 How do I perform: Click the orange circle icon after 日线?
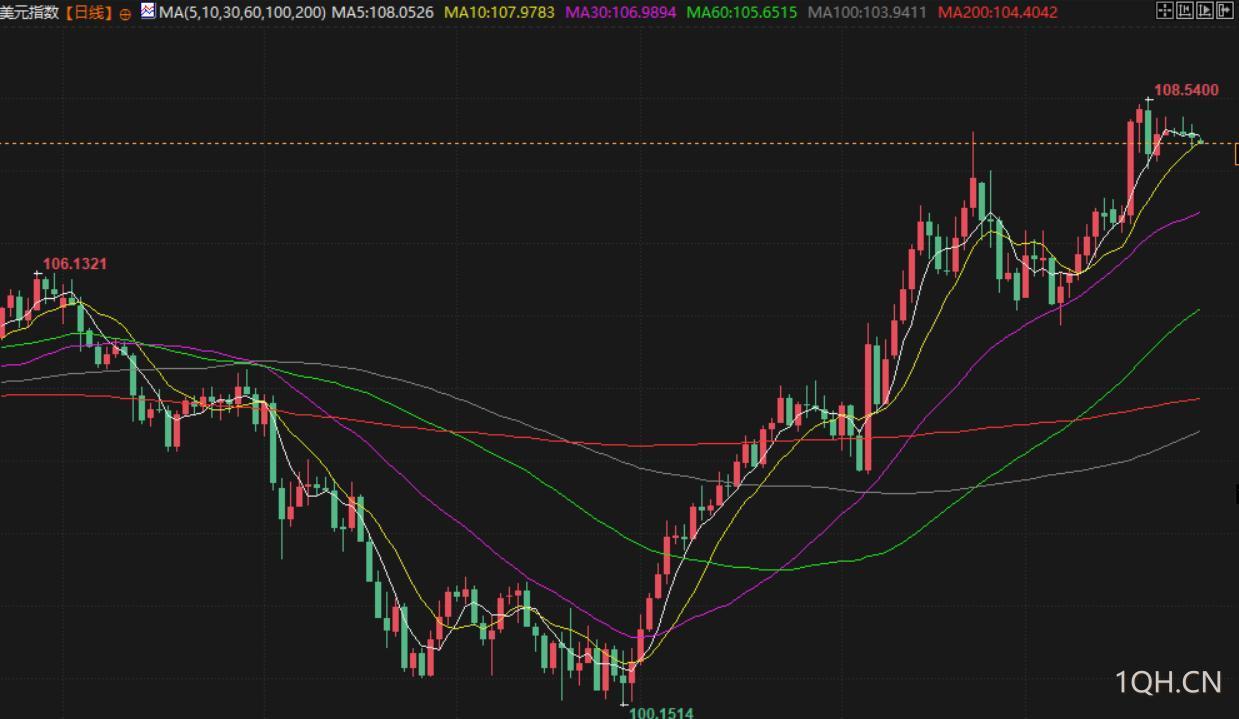[x=125, y=14]
